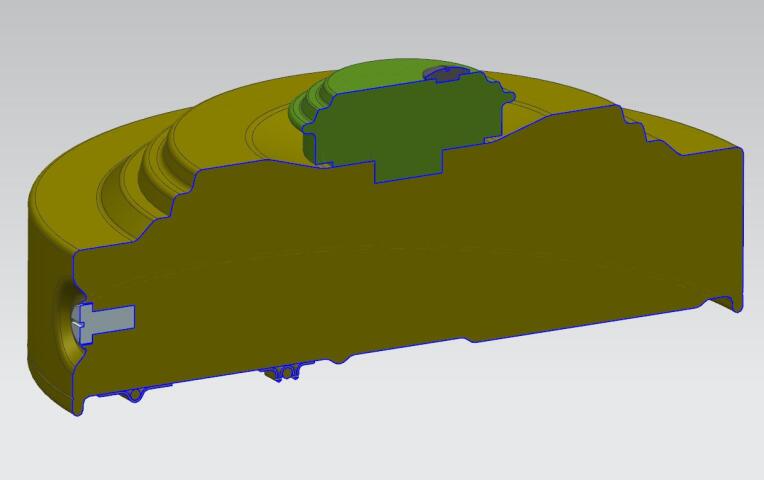Select the gray screw in the cross-section
The image size is (764, 480).
[107, 323]
